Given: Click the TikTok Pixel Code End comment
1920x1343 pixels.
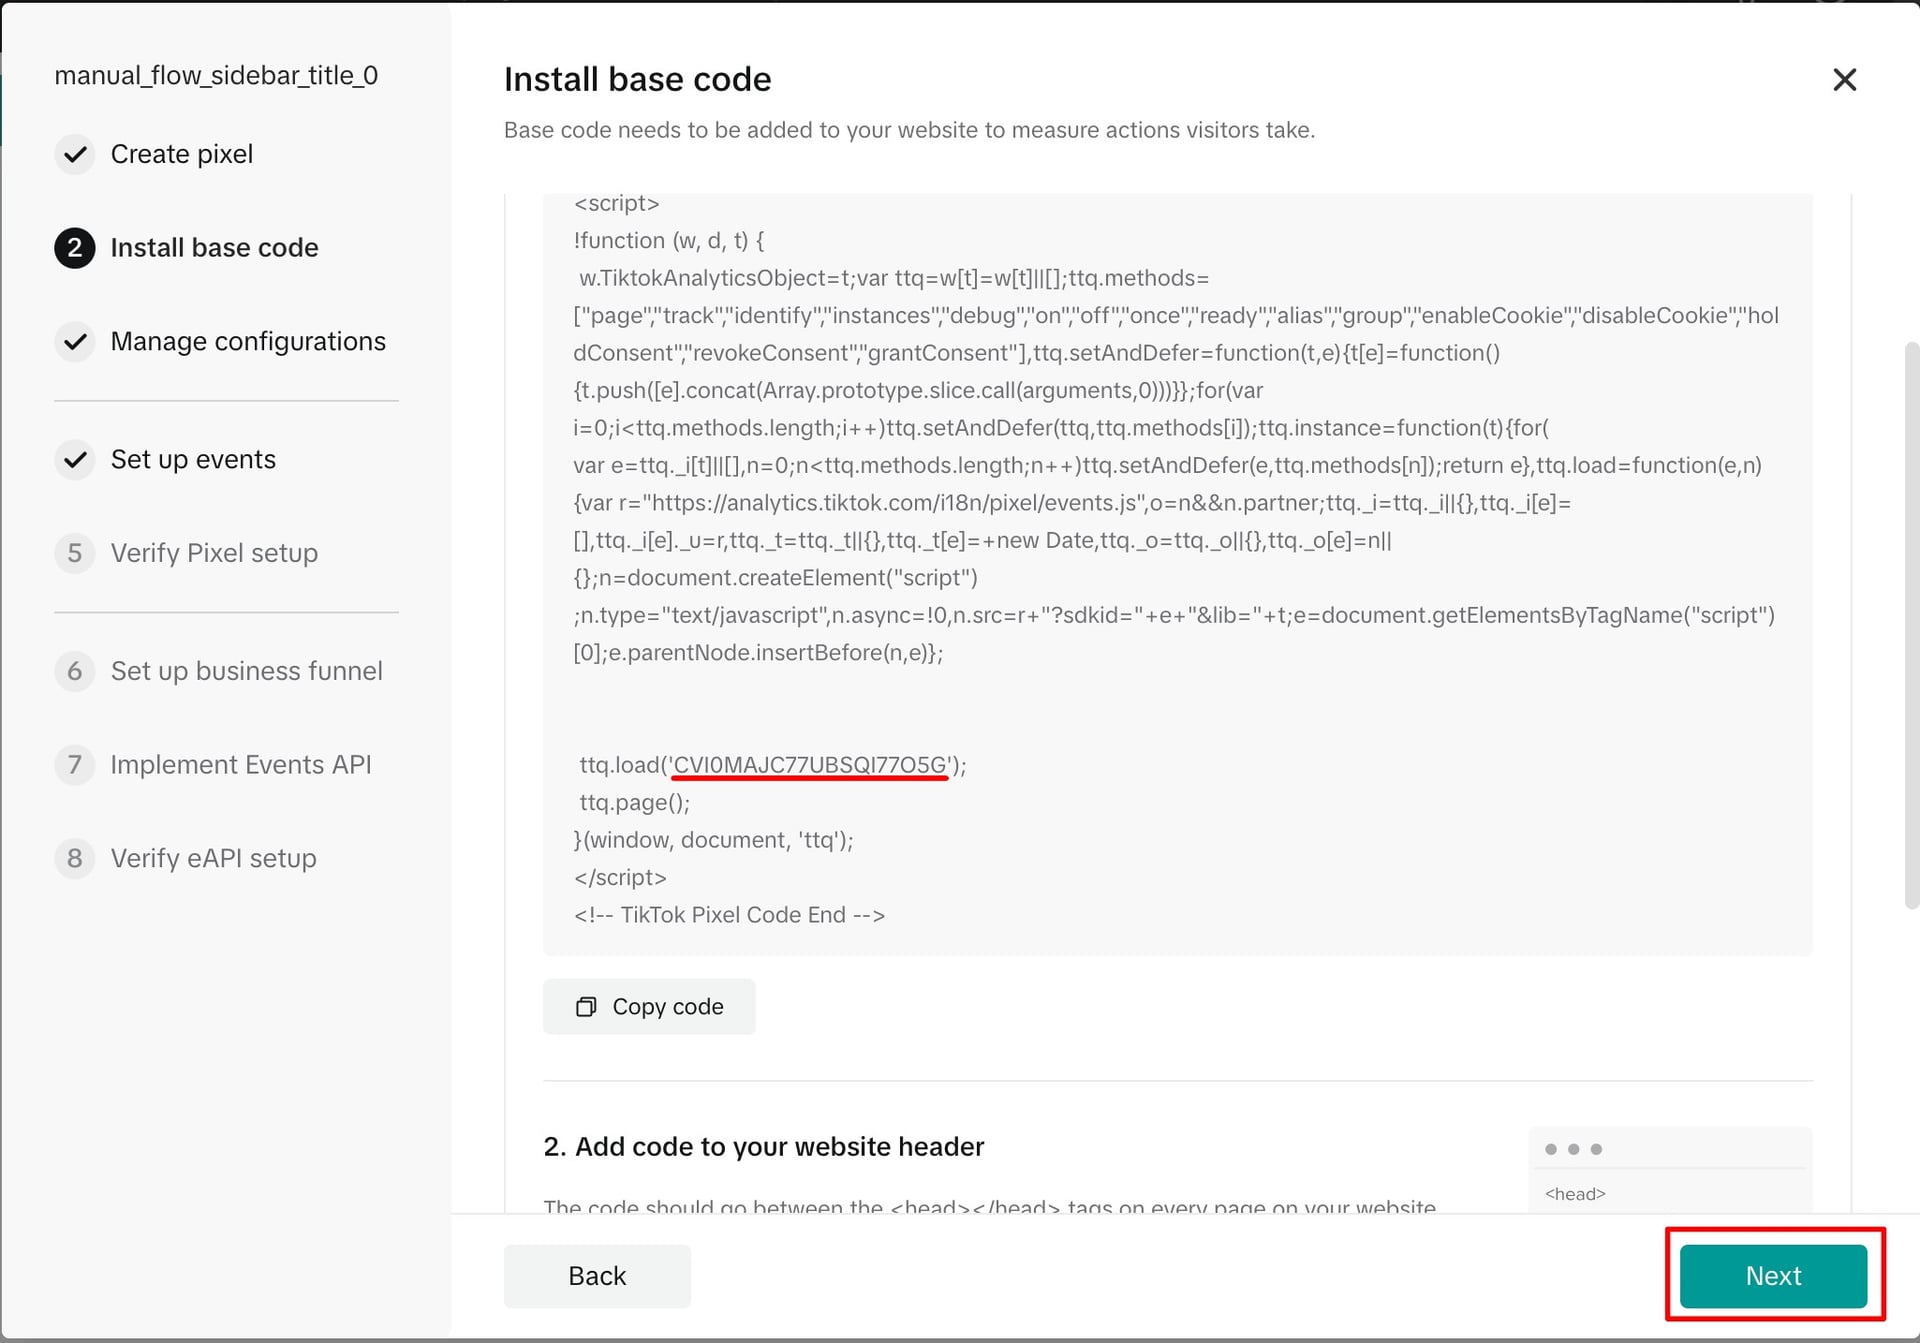Looking at the screenshot, I should (x=729, y=915).
